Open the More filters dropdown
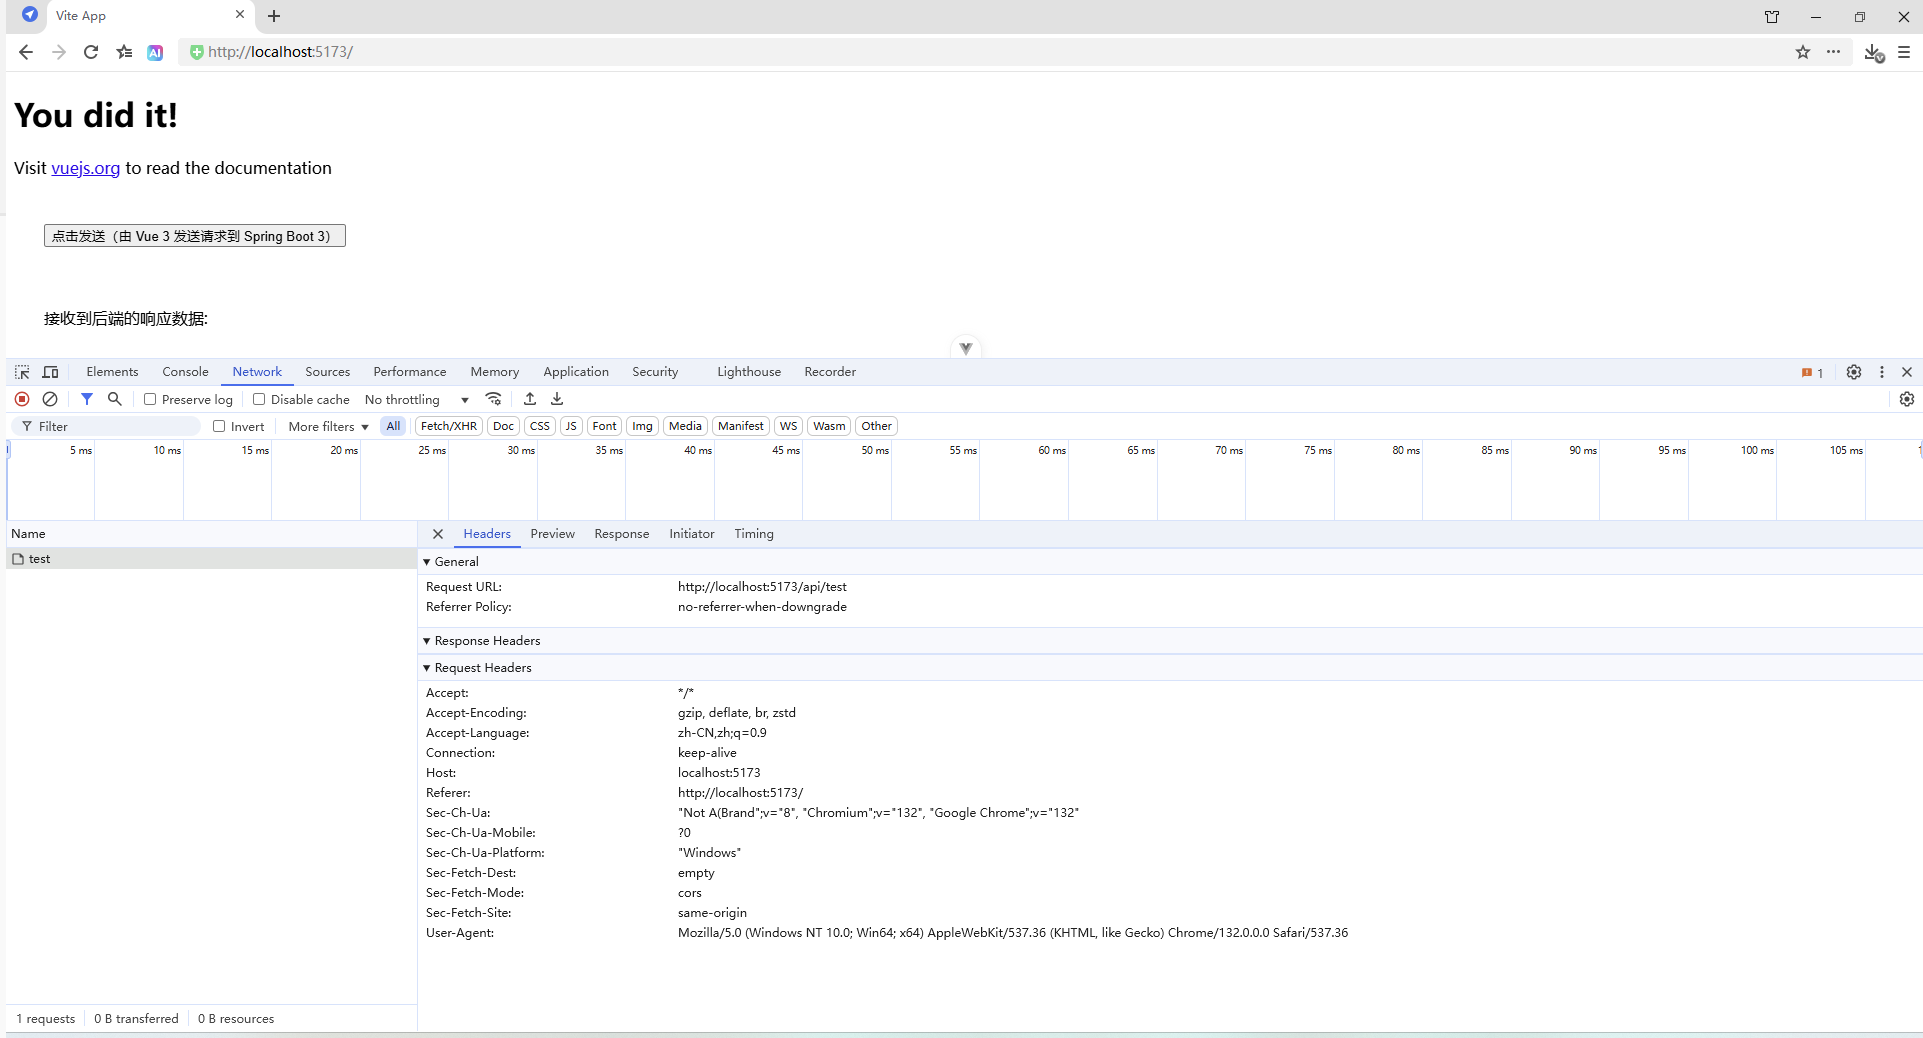 (328, 426)
